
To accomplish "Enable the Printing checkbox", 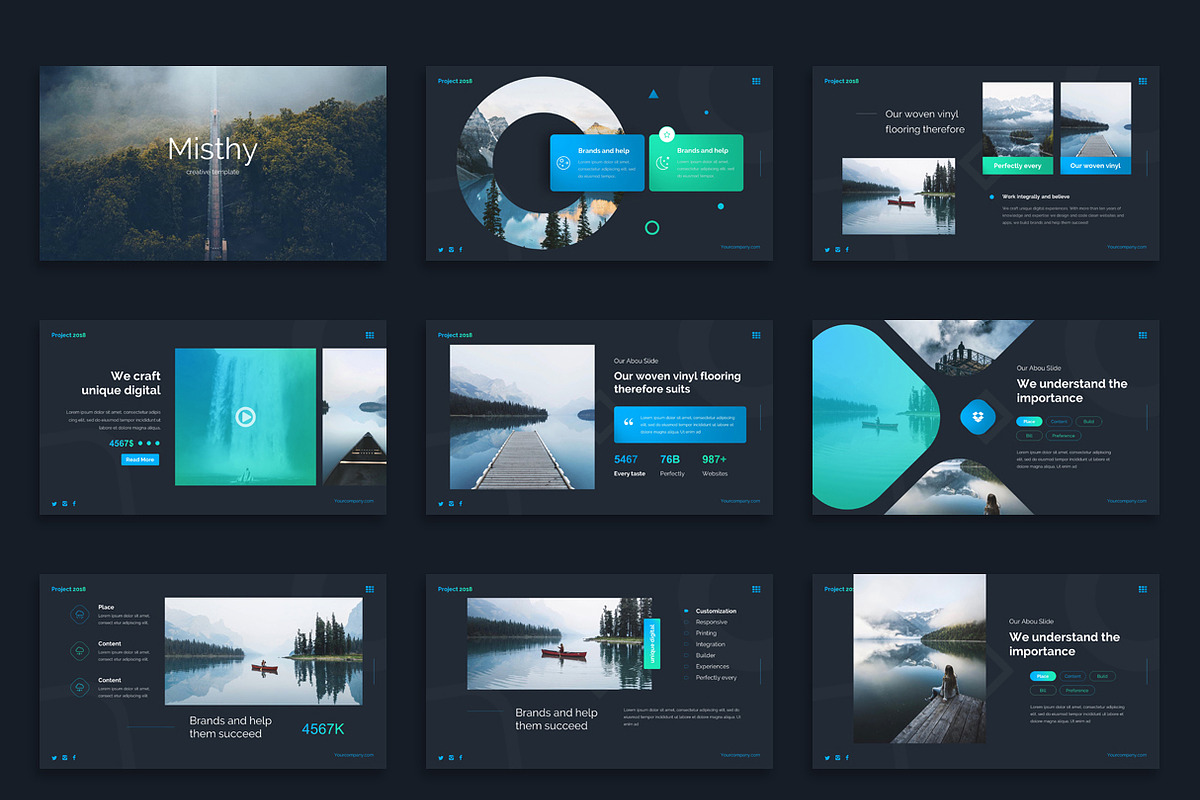I will 686,632.
